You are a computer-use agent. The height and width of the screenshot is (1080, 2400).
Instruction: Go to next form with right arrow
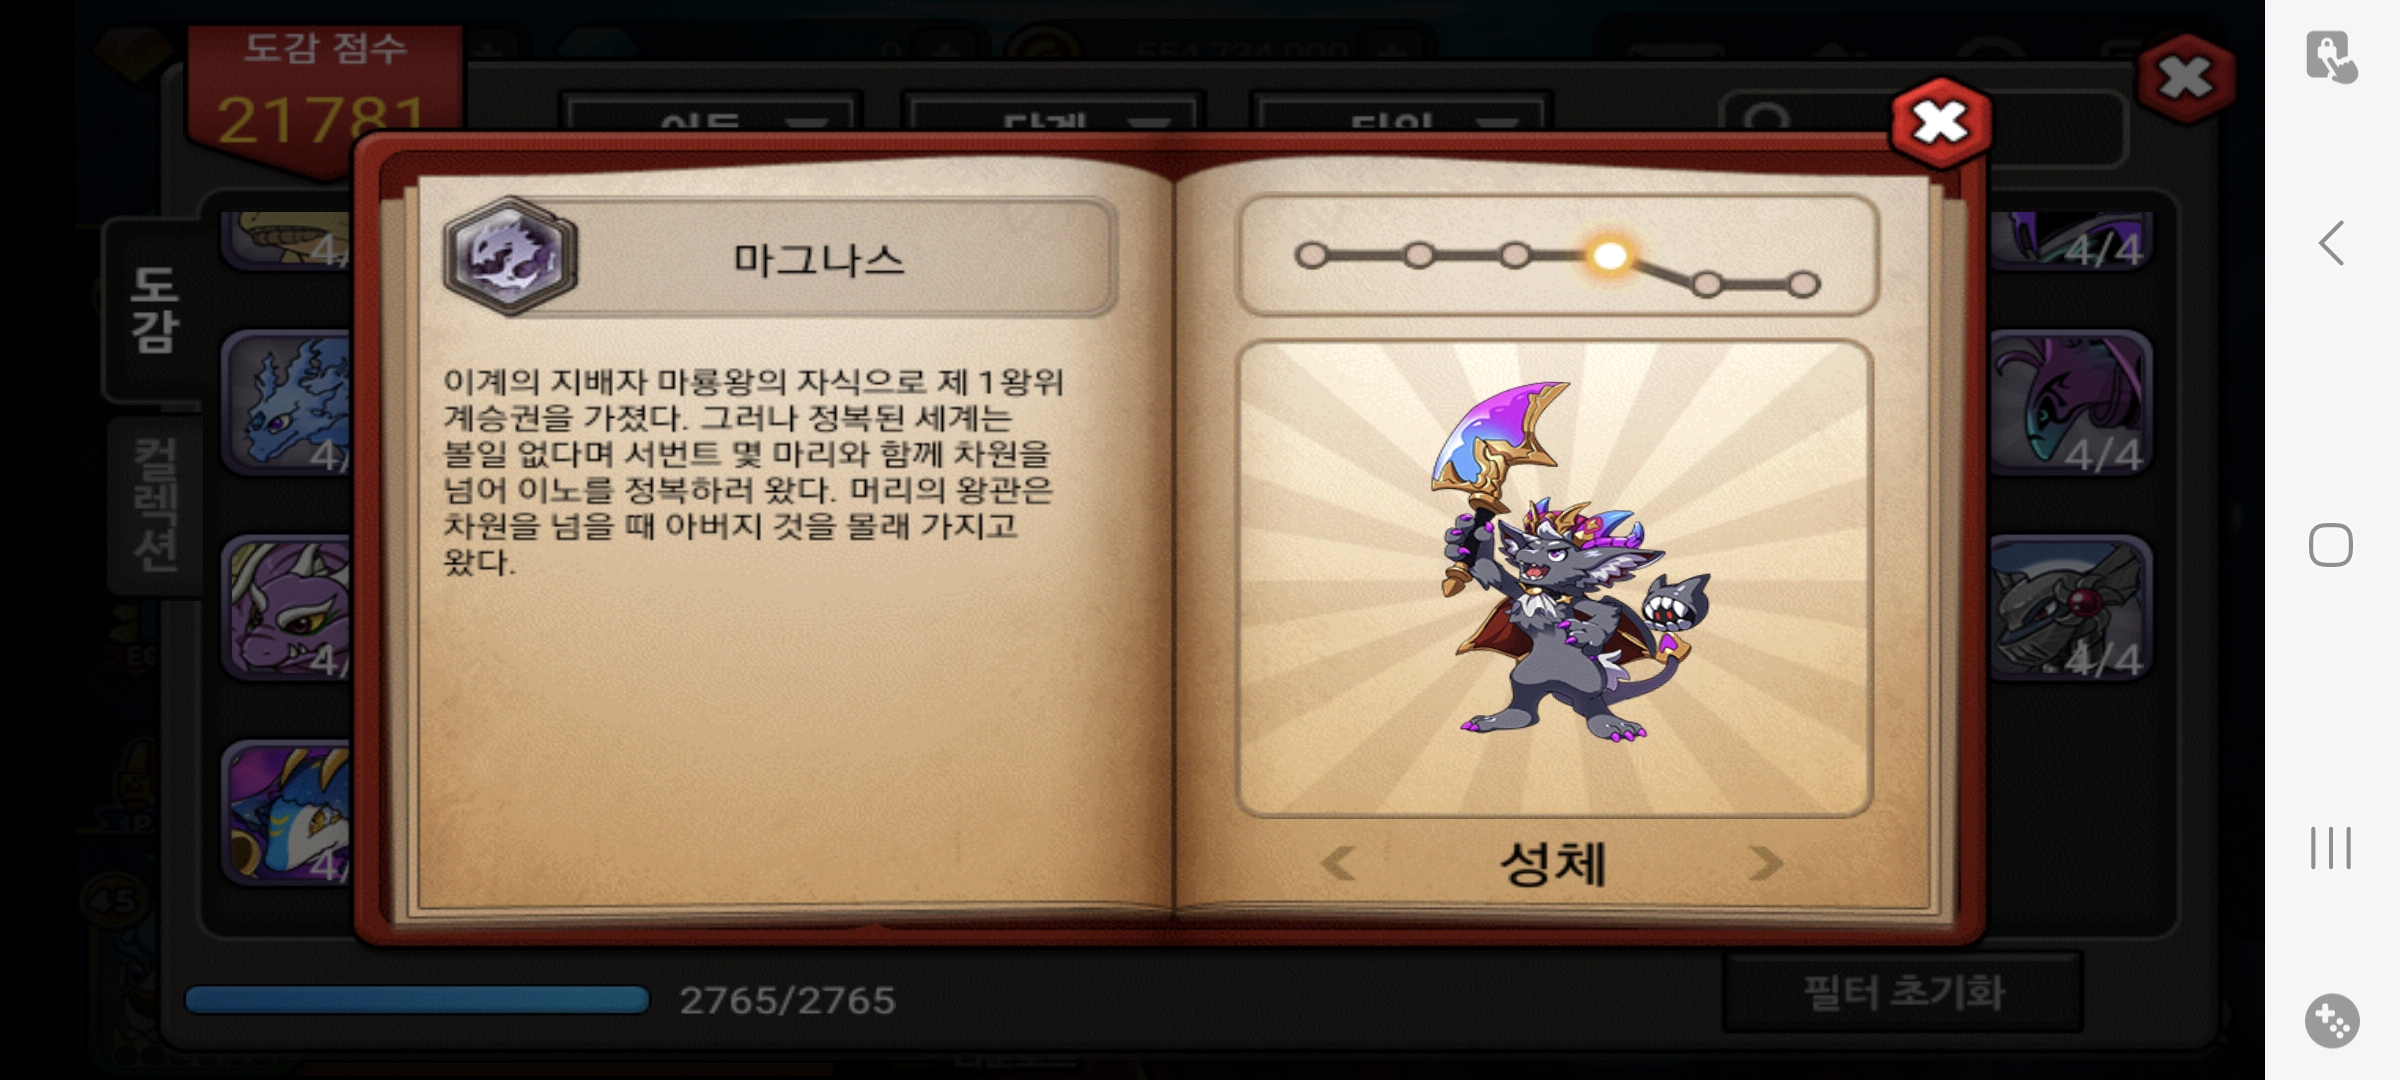click(x=1766, y=863)
